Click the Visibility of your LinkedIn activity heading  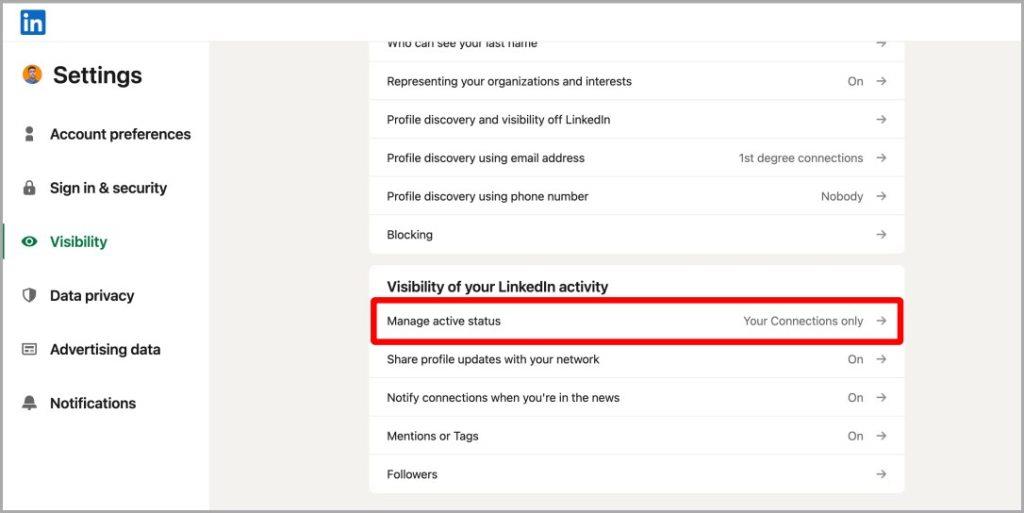[497, 287]
